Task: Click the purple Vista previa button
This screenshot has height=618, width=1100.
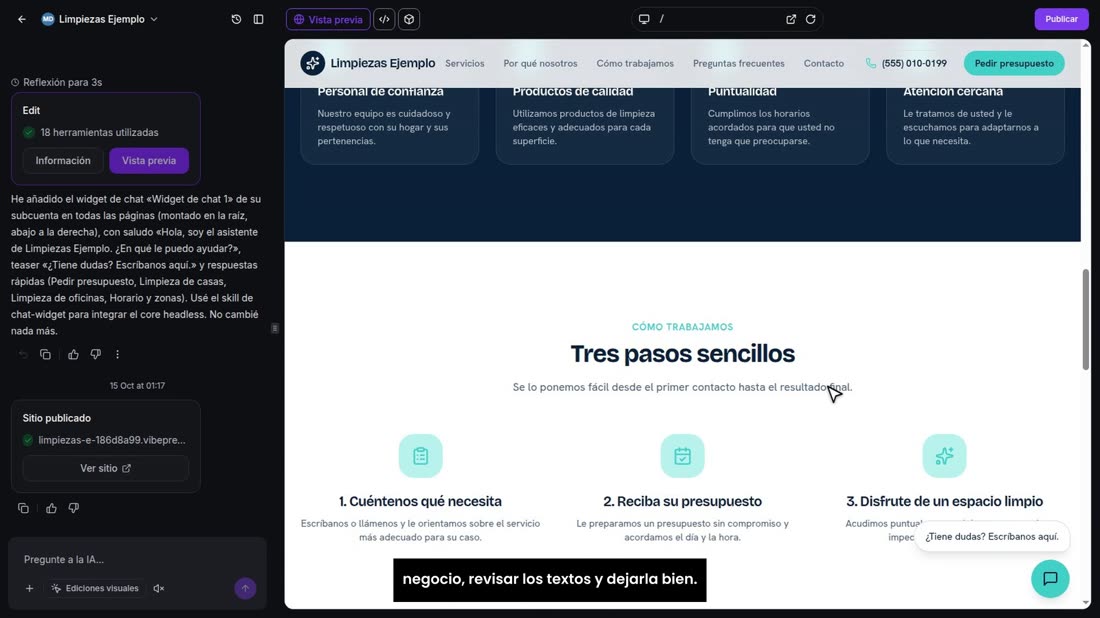Action: pyautogui.click(x=149, y=161)
